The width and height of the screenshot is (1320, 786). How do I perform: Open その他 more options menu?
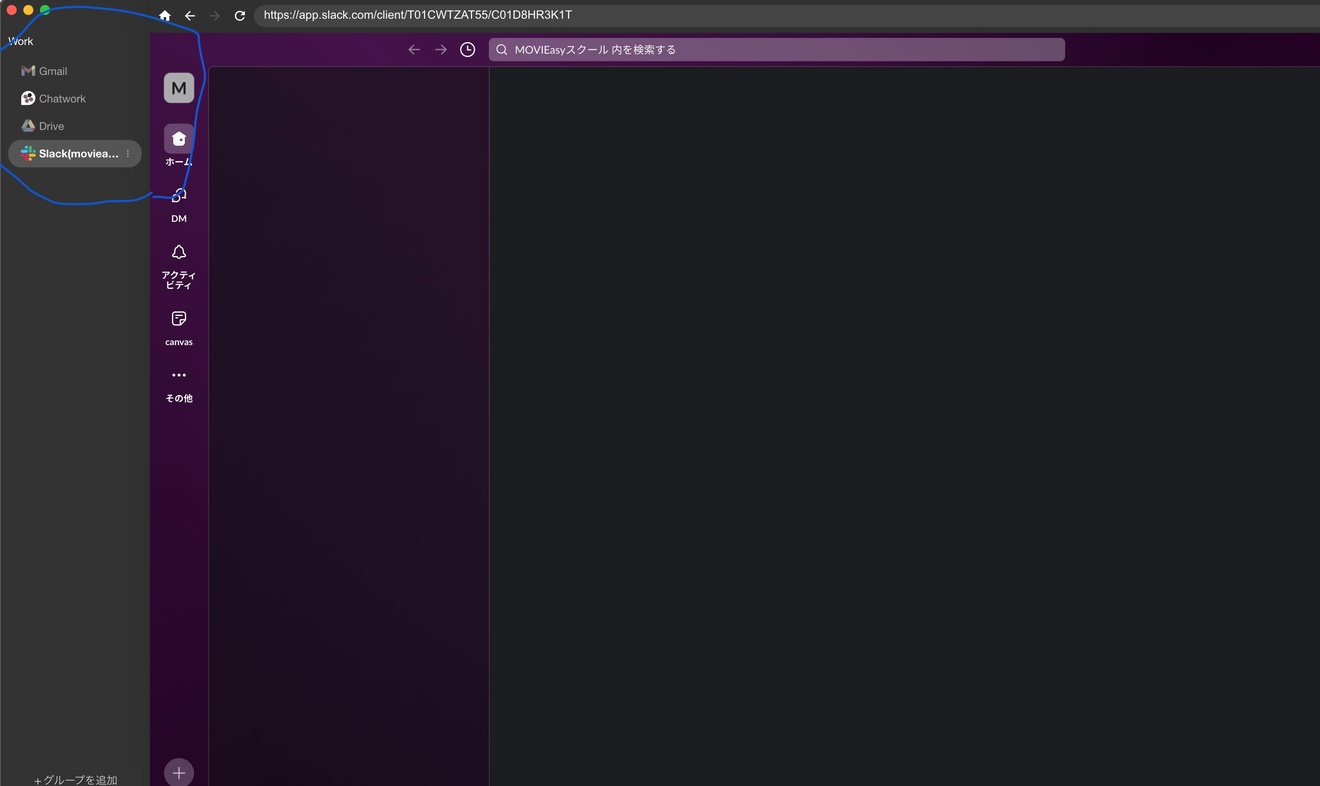(x=179, y=384)
